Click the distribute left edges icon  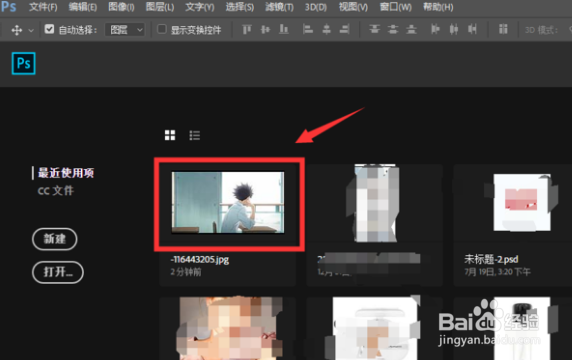coord(435,29)
